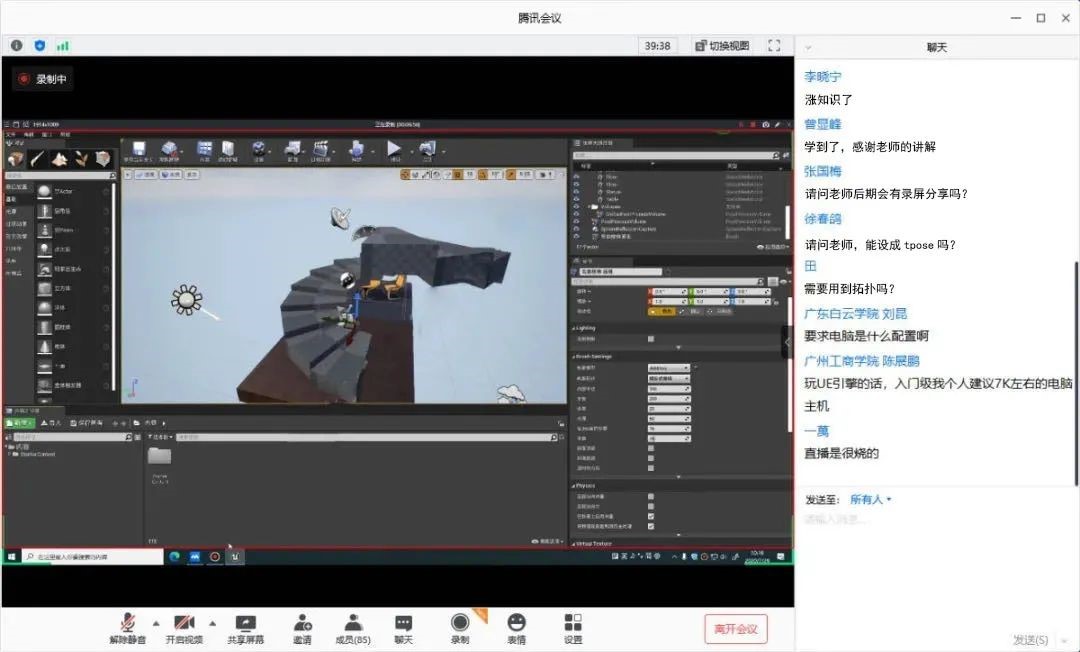
Task: Open the 邀请 invite option
Action: pyautogui.click(x=302, y=629)
